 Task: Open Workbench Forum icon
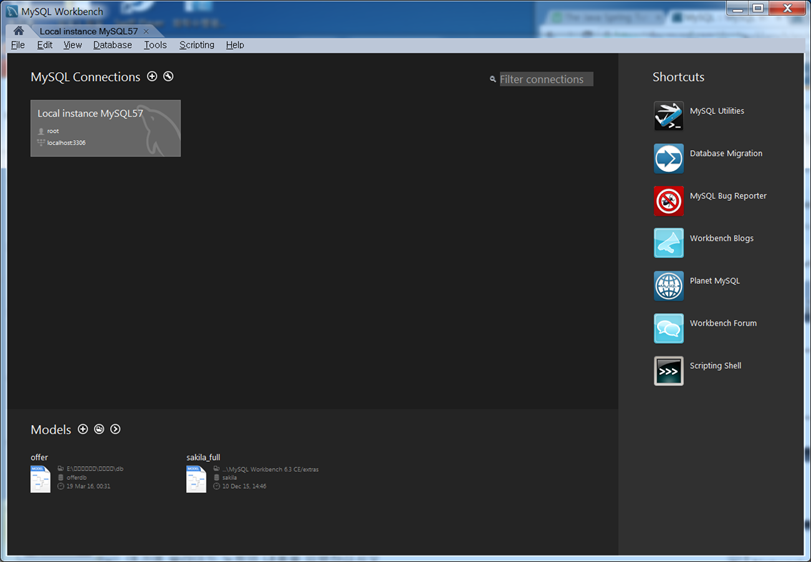(x=668, y=328)
